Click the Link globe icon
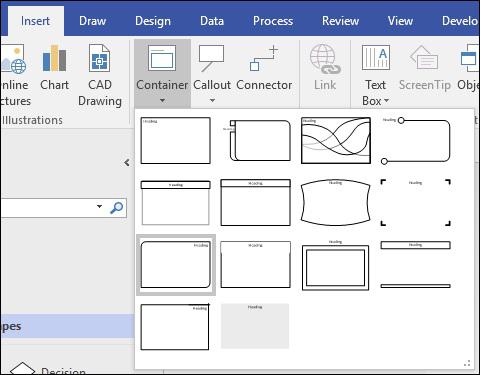The width and height of the screenshot is (480, 375). click(325, 59)
